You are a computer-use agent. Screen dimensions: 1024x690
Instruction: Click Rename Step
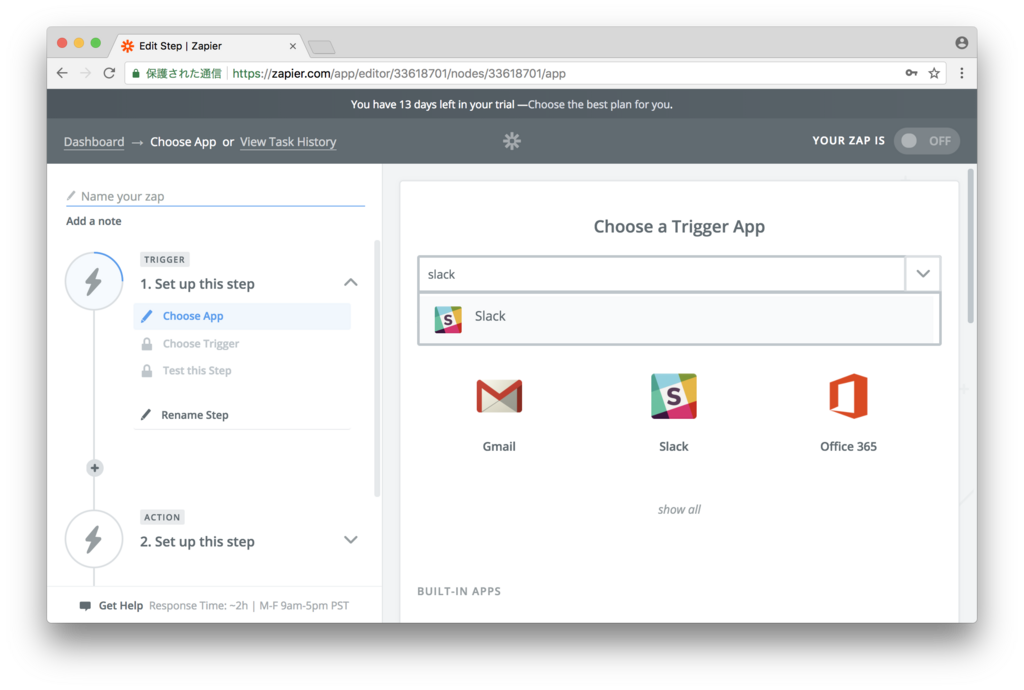pyautogui.click(x=195, y=415)
